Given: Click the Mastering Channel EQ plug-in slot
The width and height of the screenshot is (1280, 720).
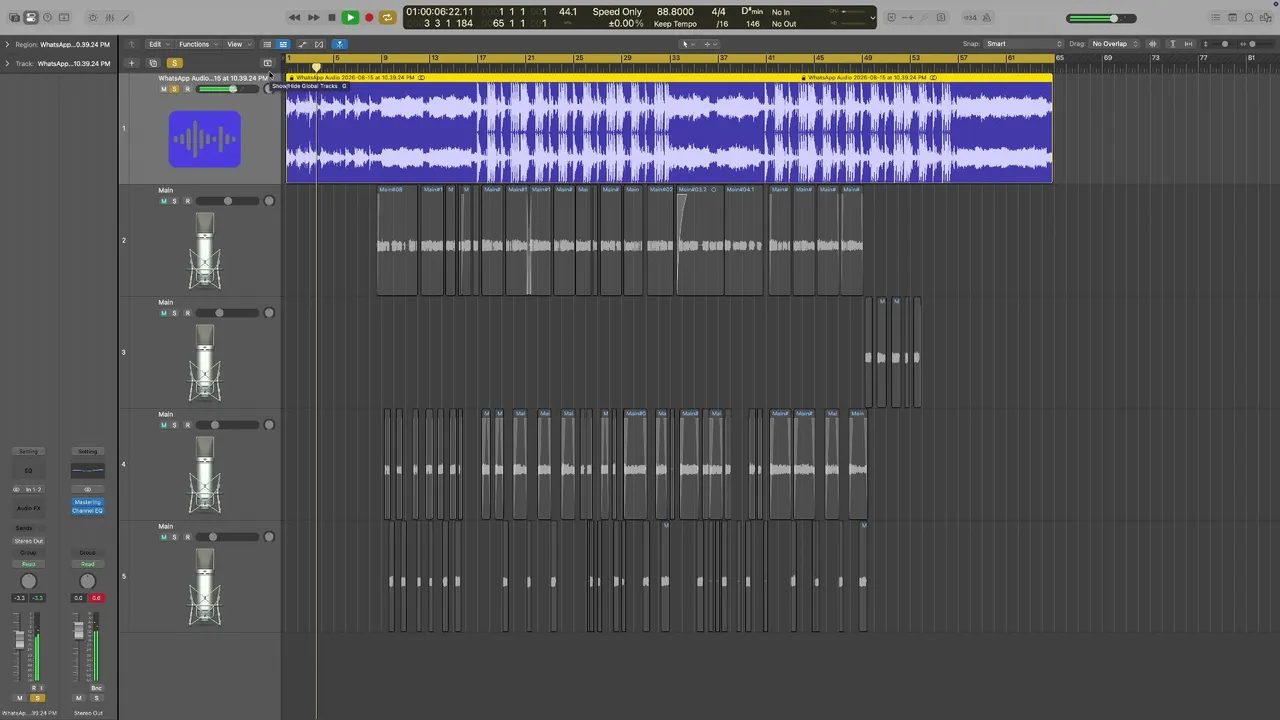Looking at the screenshot, I should tap(87, 506).
